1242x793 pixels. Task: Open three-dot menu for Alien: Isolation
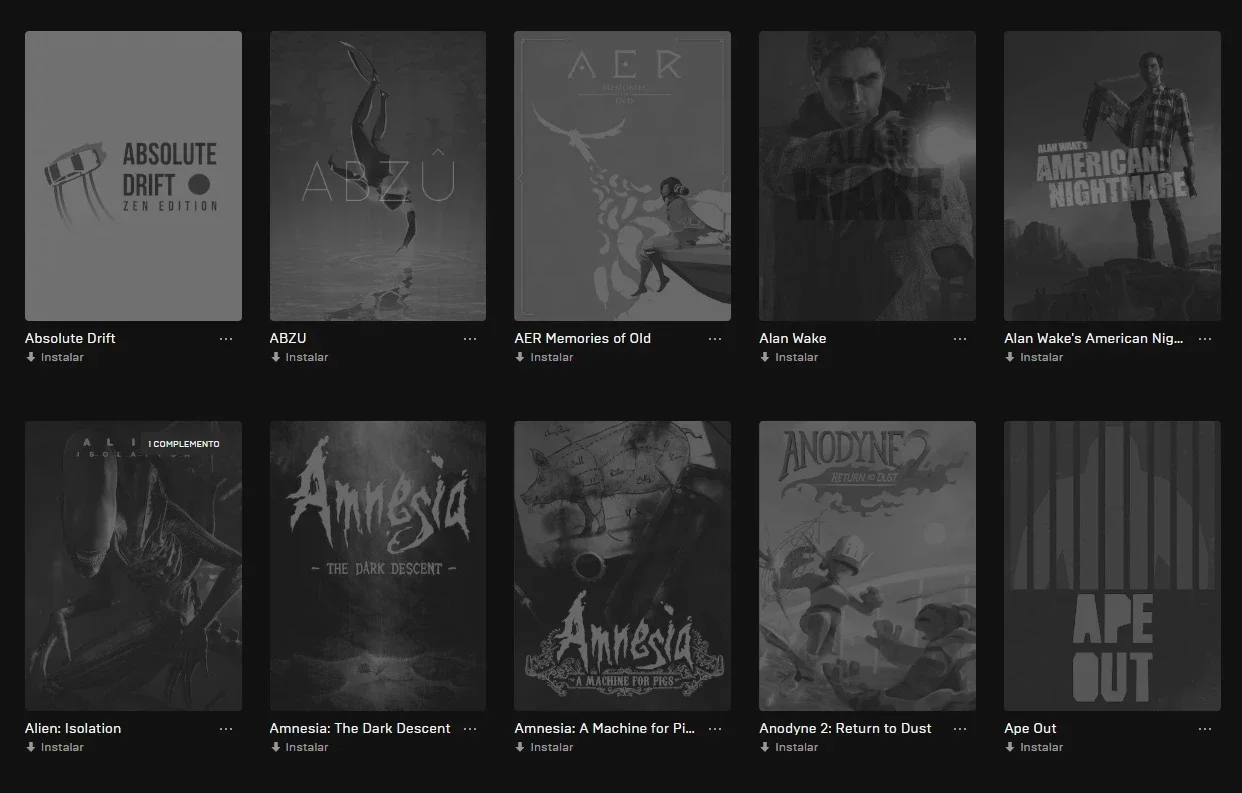point(226,729)
